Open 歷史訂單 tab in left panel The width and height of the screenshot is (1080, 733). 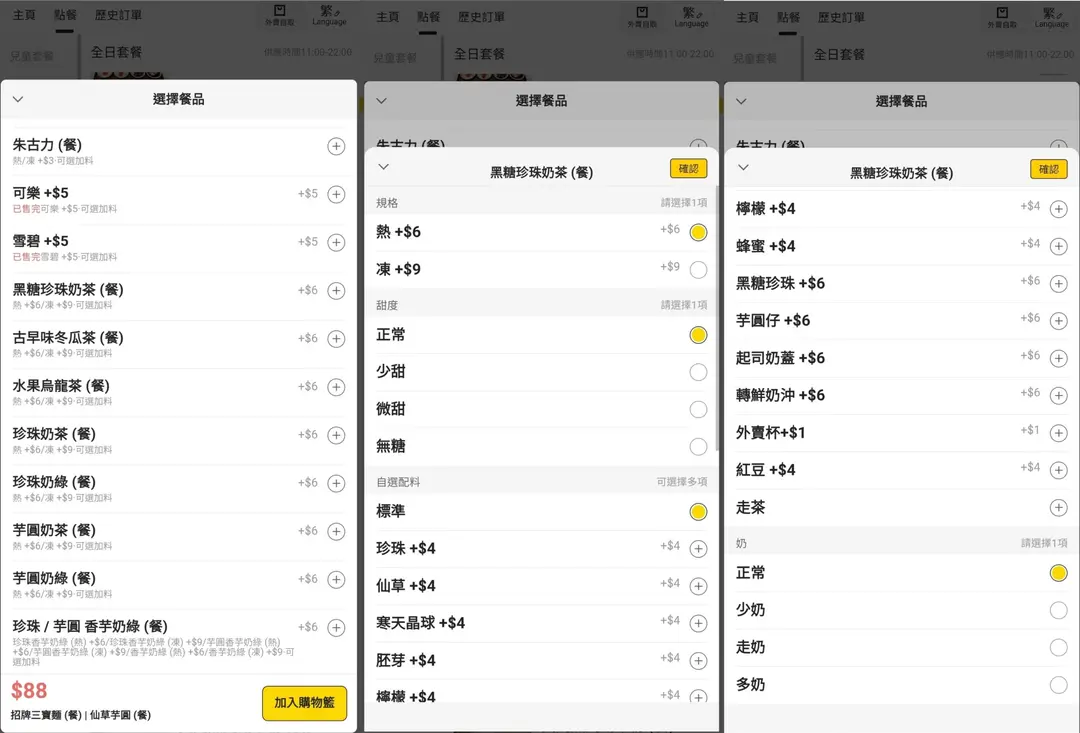tap(118, 17)
